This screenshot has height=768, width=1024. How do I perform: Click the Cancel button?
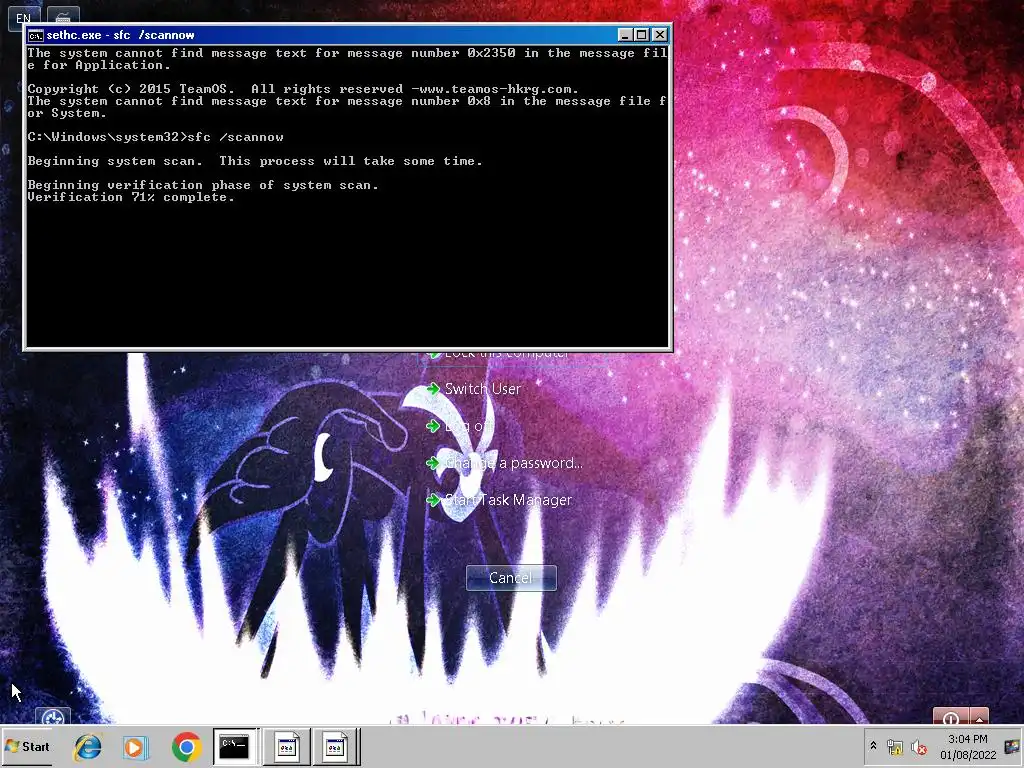511,578
